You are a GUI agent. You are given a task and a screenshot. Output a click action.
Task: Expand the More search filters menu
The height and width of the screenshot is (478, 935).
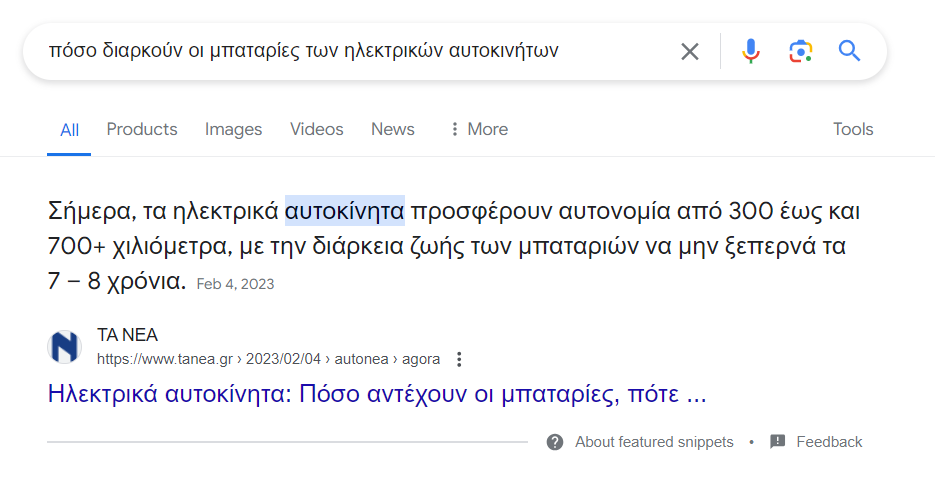click(x=478, y=129)
